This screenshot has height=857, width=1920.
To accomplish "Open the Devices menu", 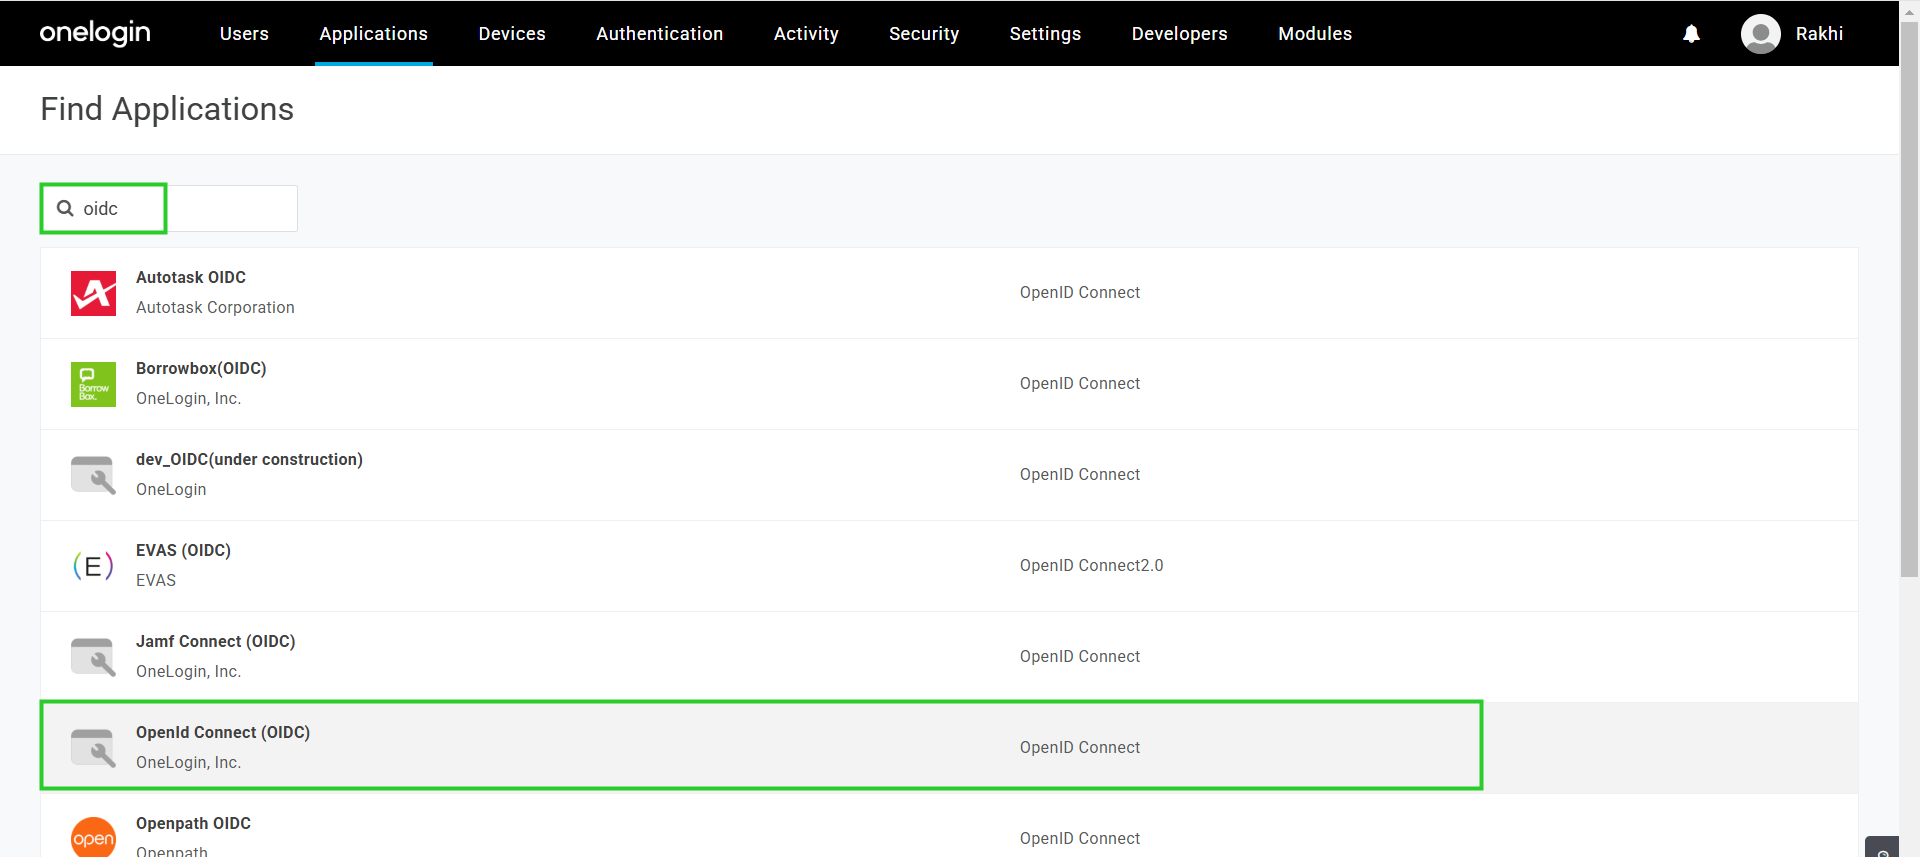I will (x=512, y=34).
